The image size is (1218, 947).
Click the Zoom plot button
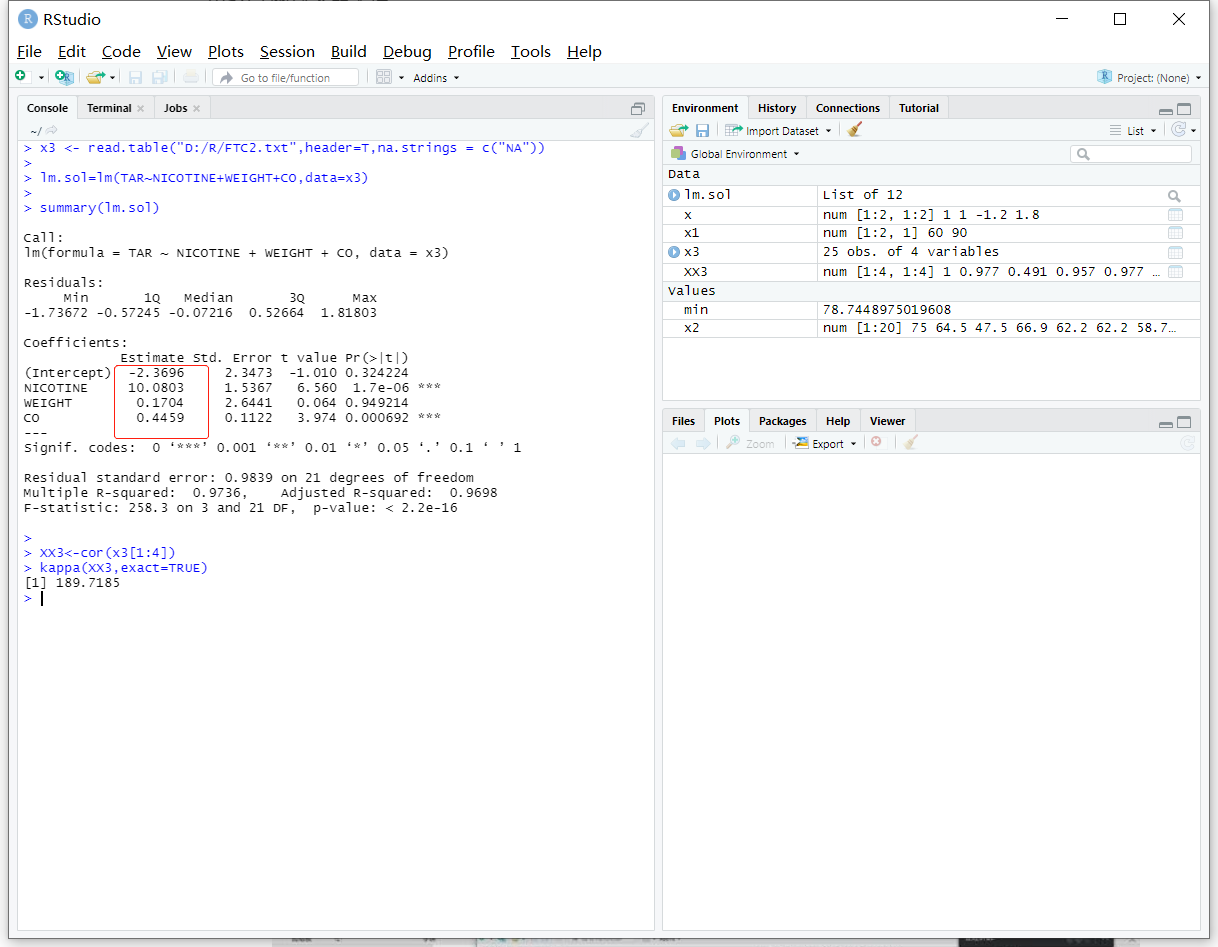[x=751, y=443]
